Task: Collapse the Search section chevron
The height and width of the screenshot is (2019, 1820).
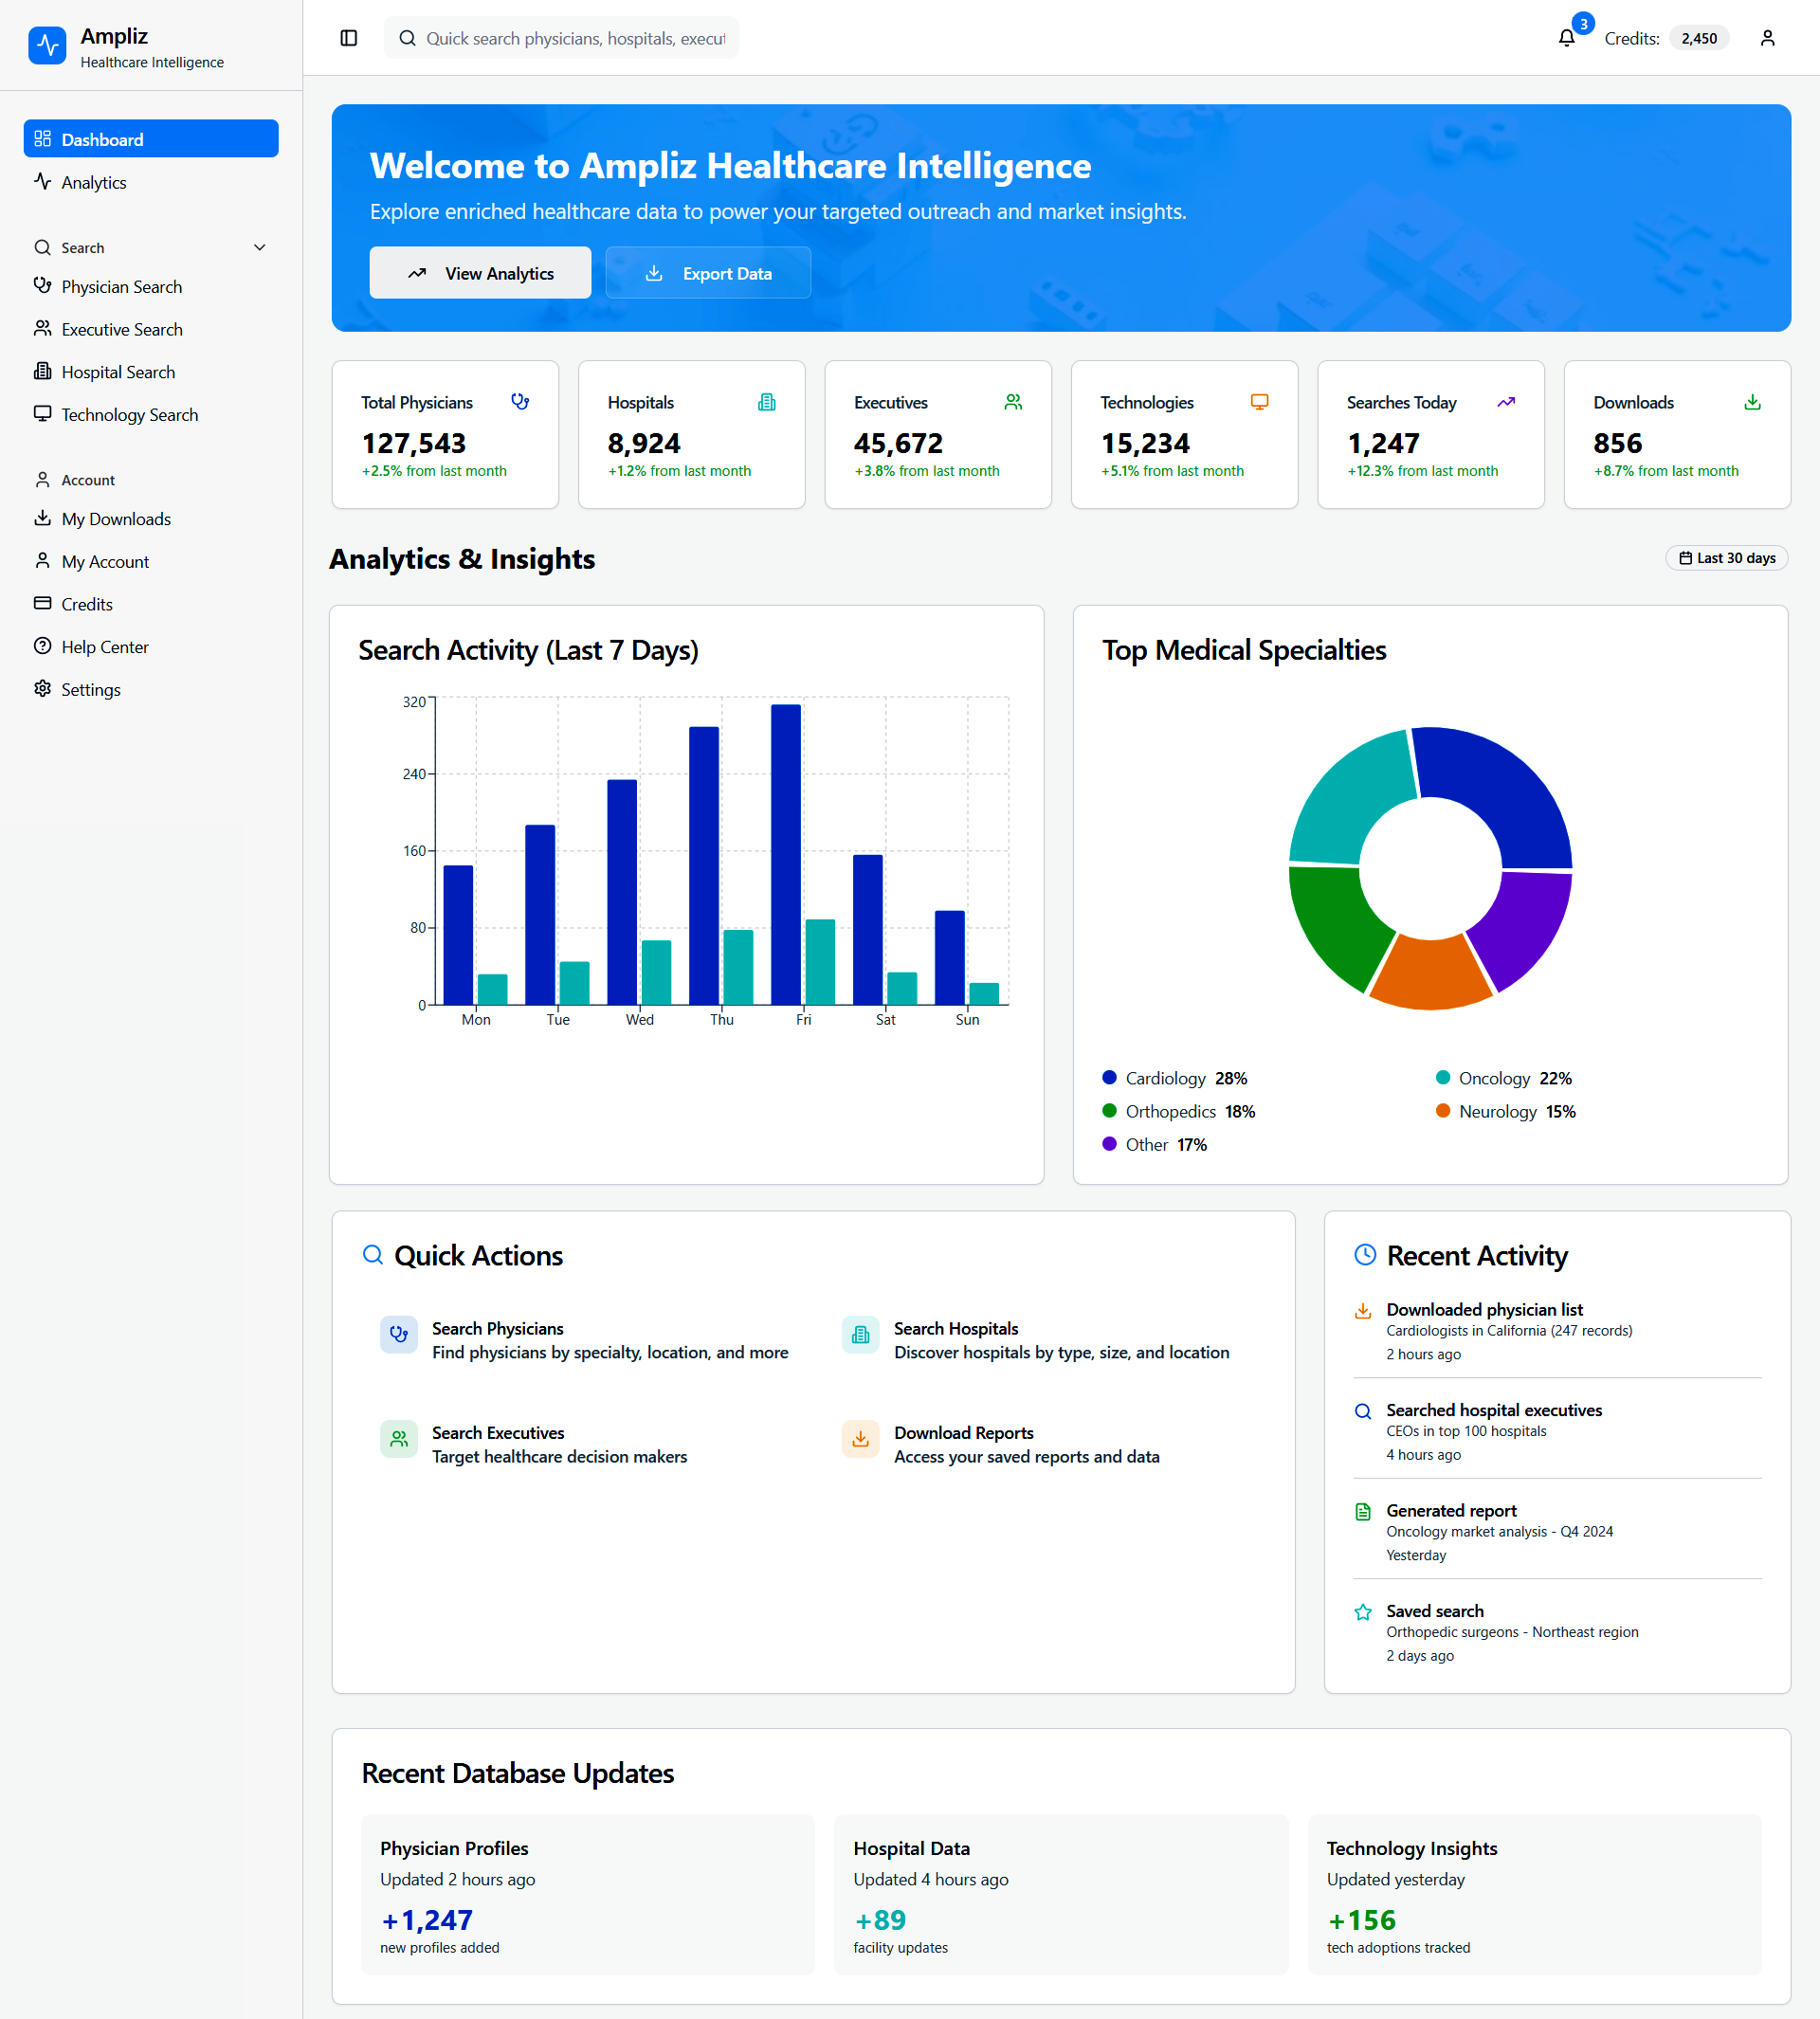Action: [260, 248]
